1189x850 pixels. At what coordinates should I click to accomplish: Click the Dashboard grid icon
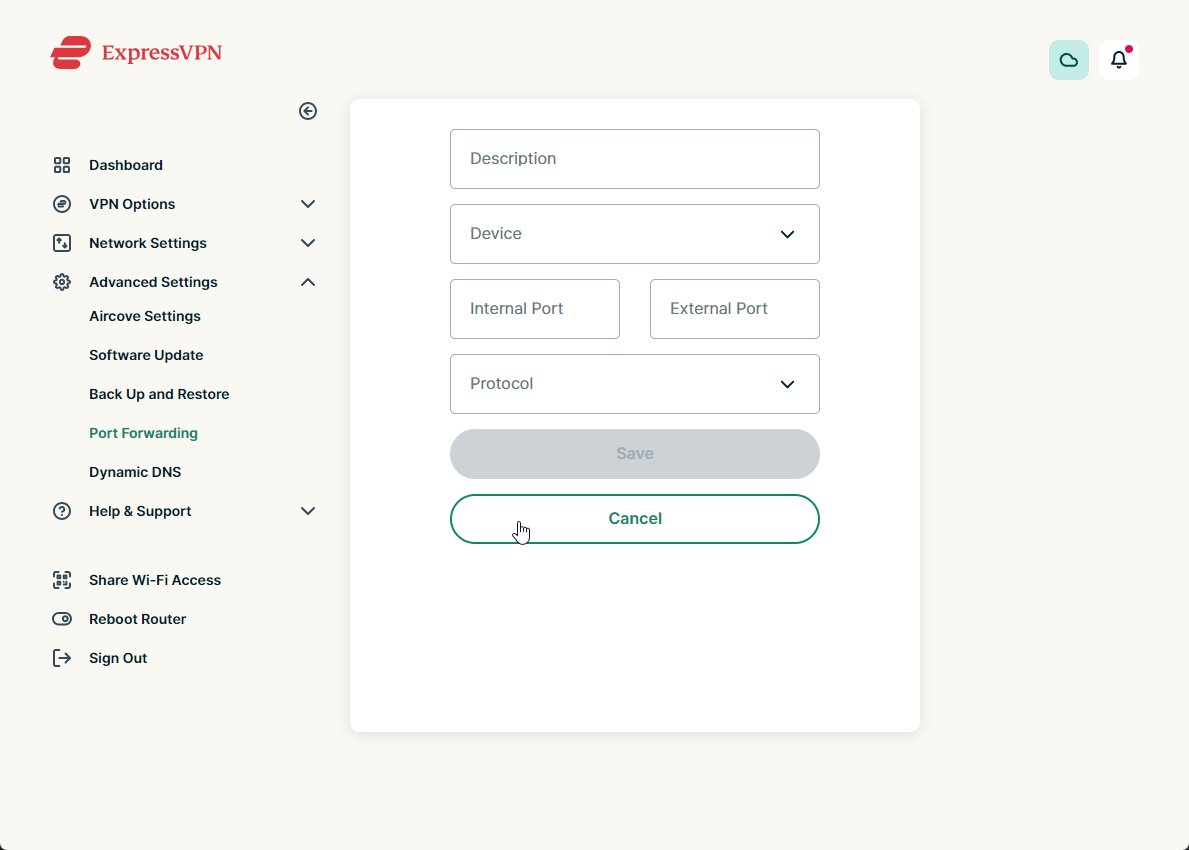click(x=62, y=165)
